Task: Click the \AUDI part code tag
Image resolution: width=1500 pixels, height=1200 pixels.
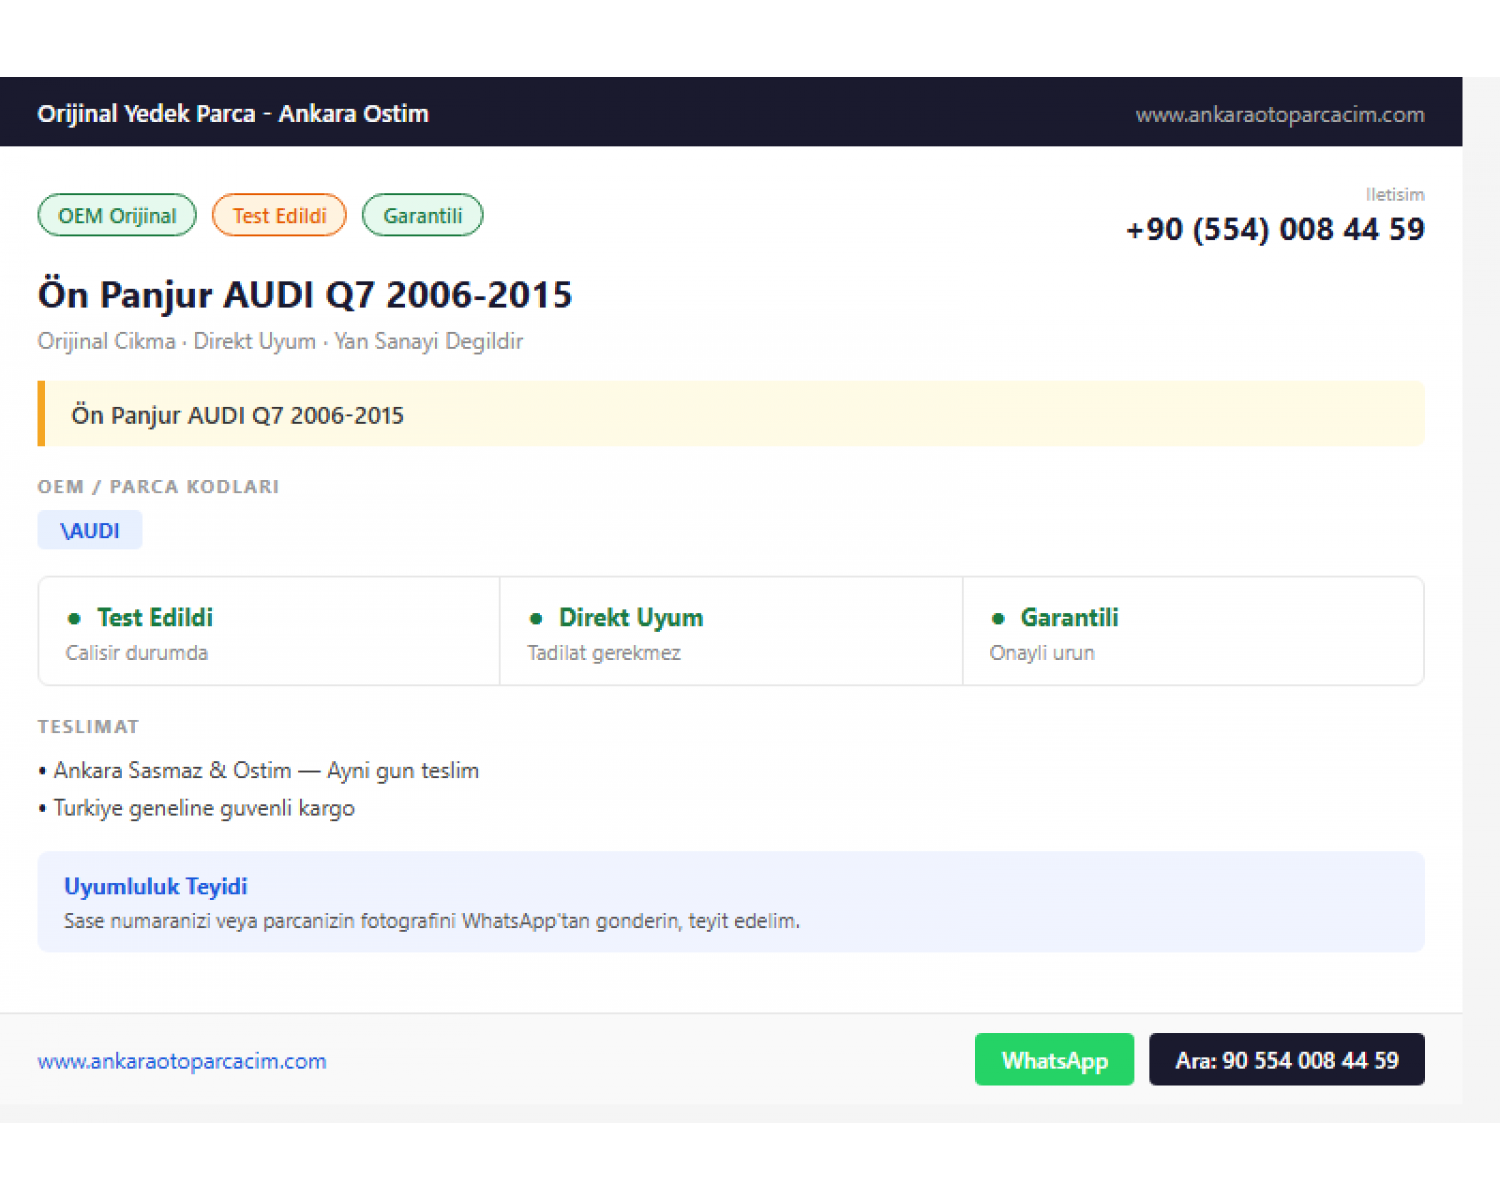Action: [x=90, y=530]
